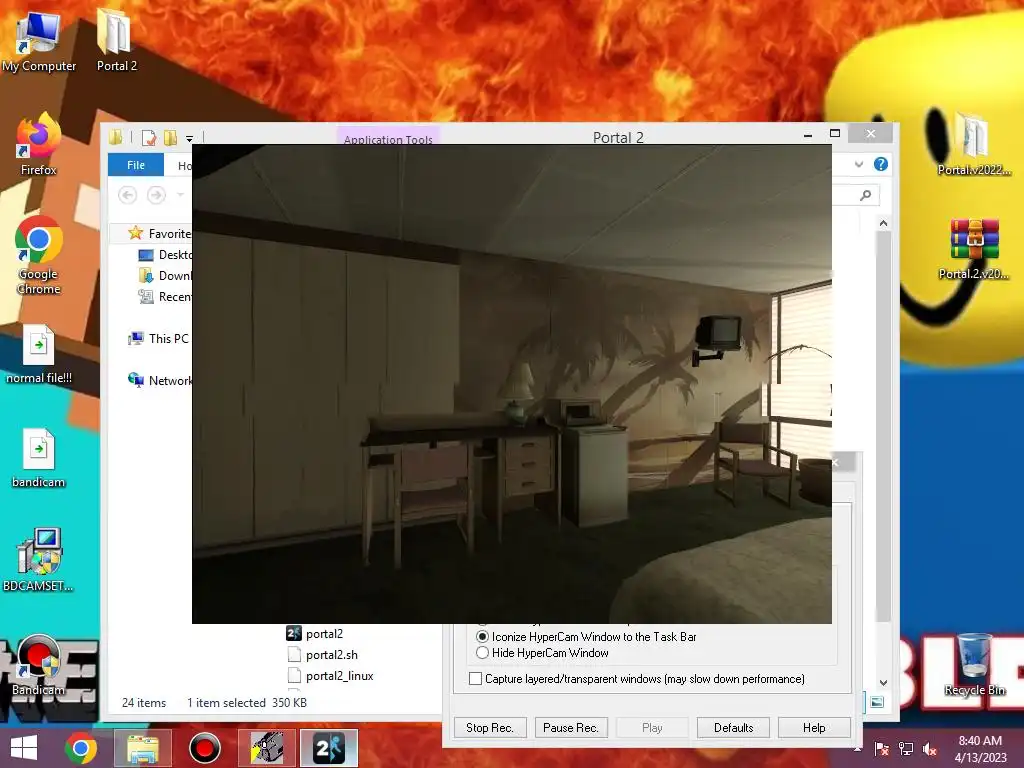Click Stop Rec. in HyperCam
Image resolution: width=1024 pixels, height=768 pixels.
coord(490,728)
